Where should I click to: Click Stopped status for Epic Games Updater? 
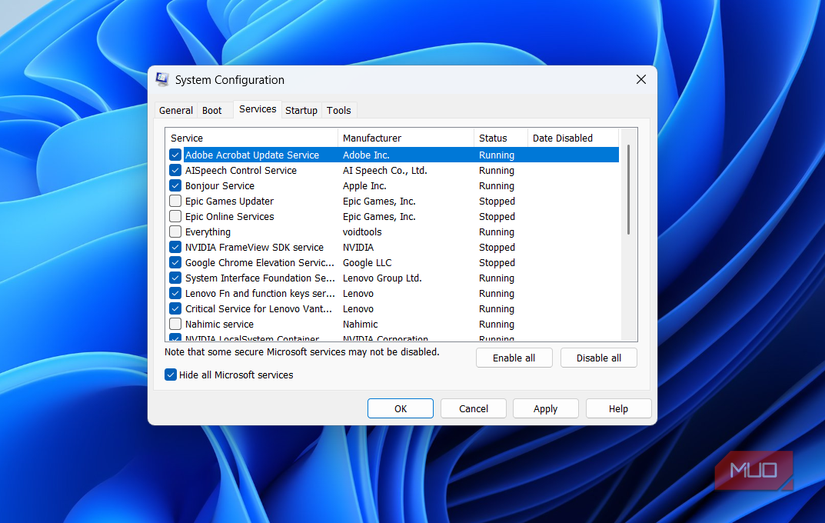click(497, 201)
